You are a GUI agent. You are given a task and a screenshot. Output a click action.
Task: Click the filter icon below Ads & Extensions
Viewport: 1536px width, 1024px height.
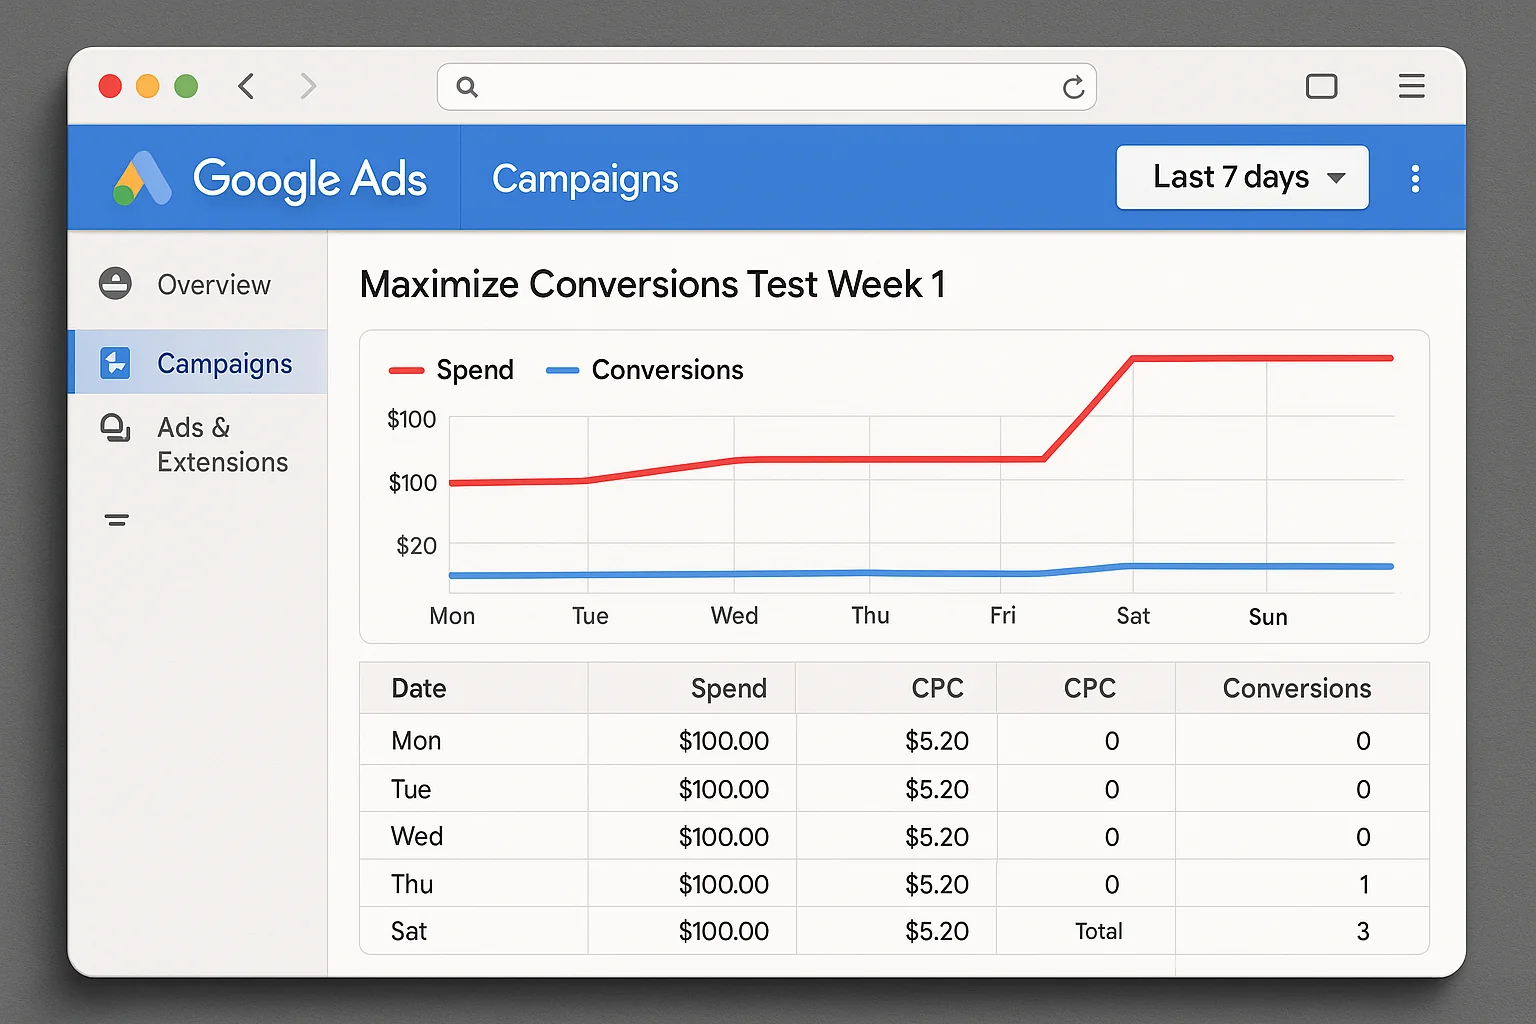[x=115, y=520]
